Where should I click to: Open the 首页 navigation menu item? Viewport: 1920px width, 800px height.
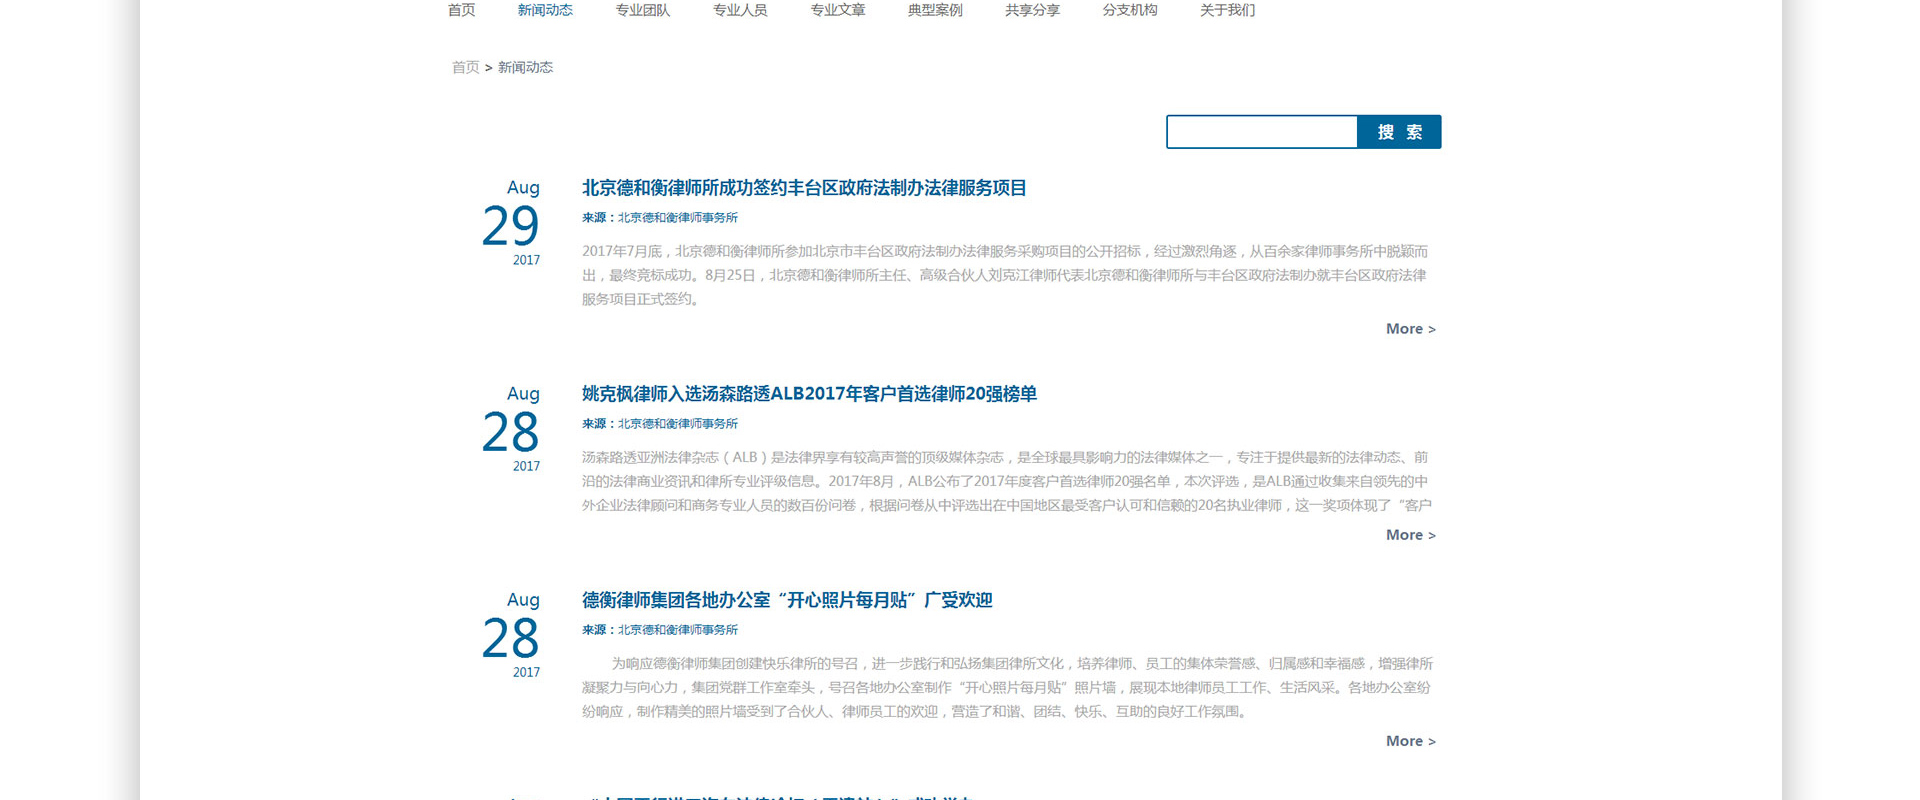tap(461, 10)
